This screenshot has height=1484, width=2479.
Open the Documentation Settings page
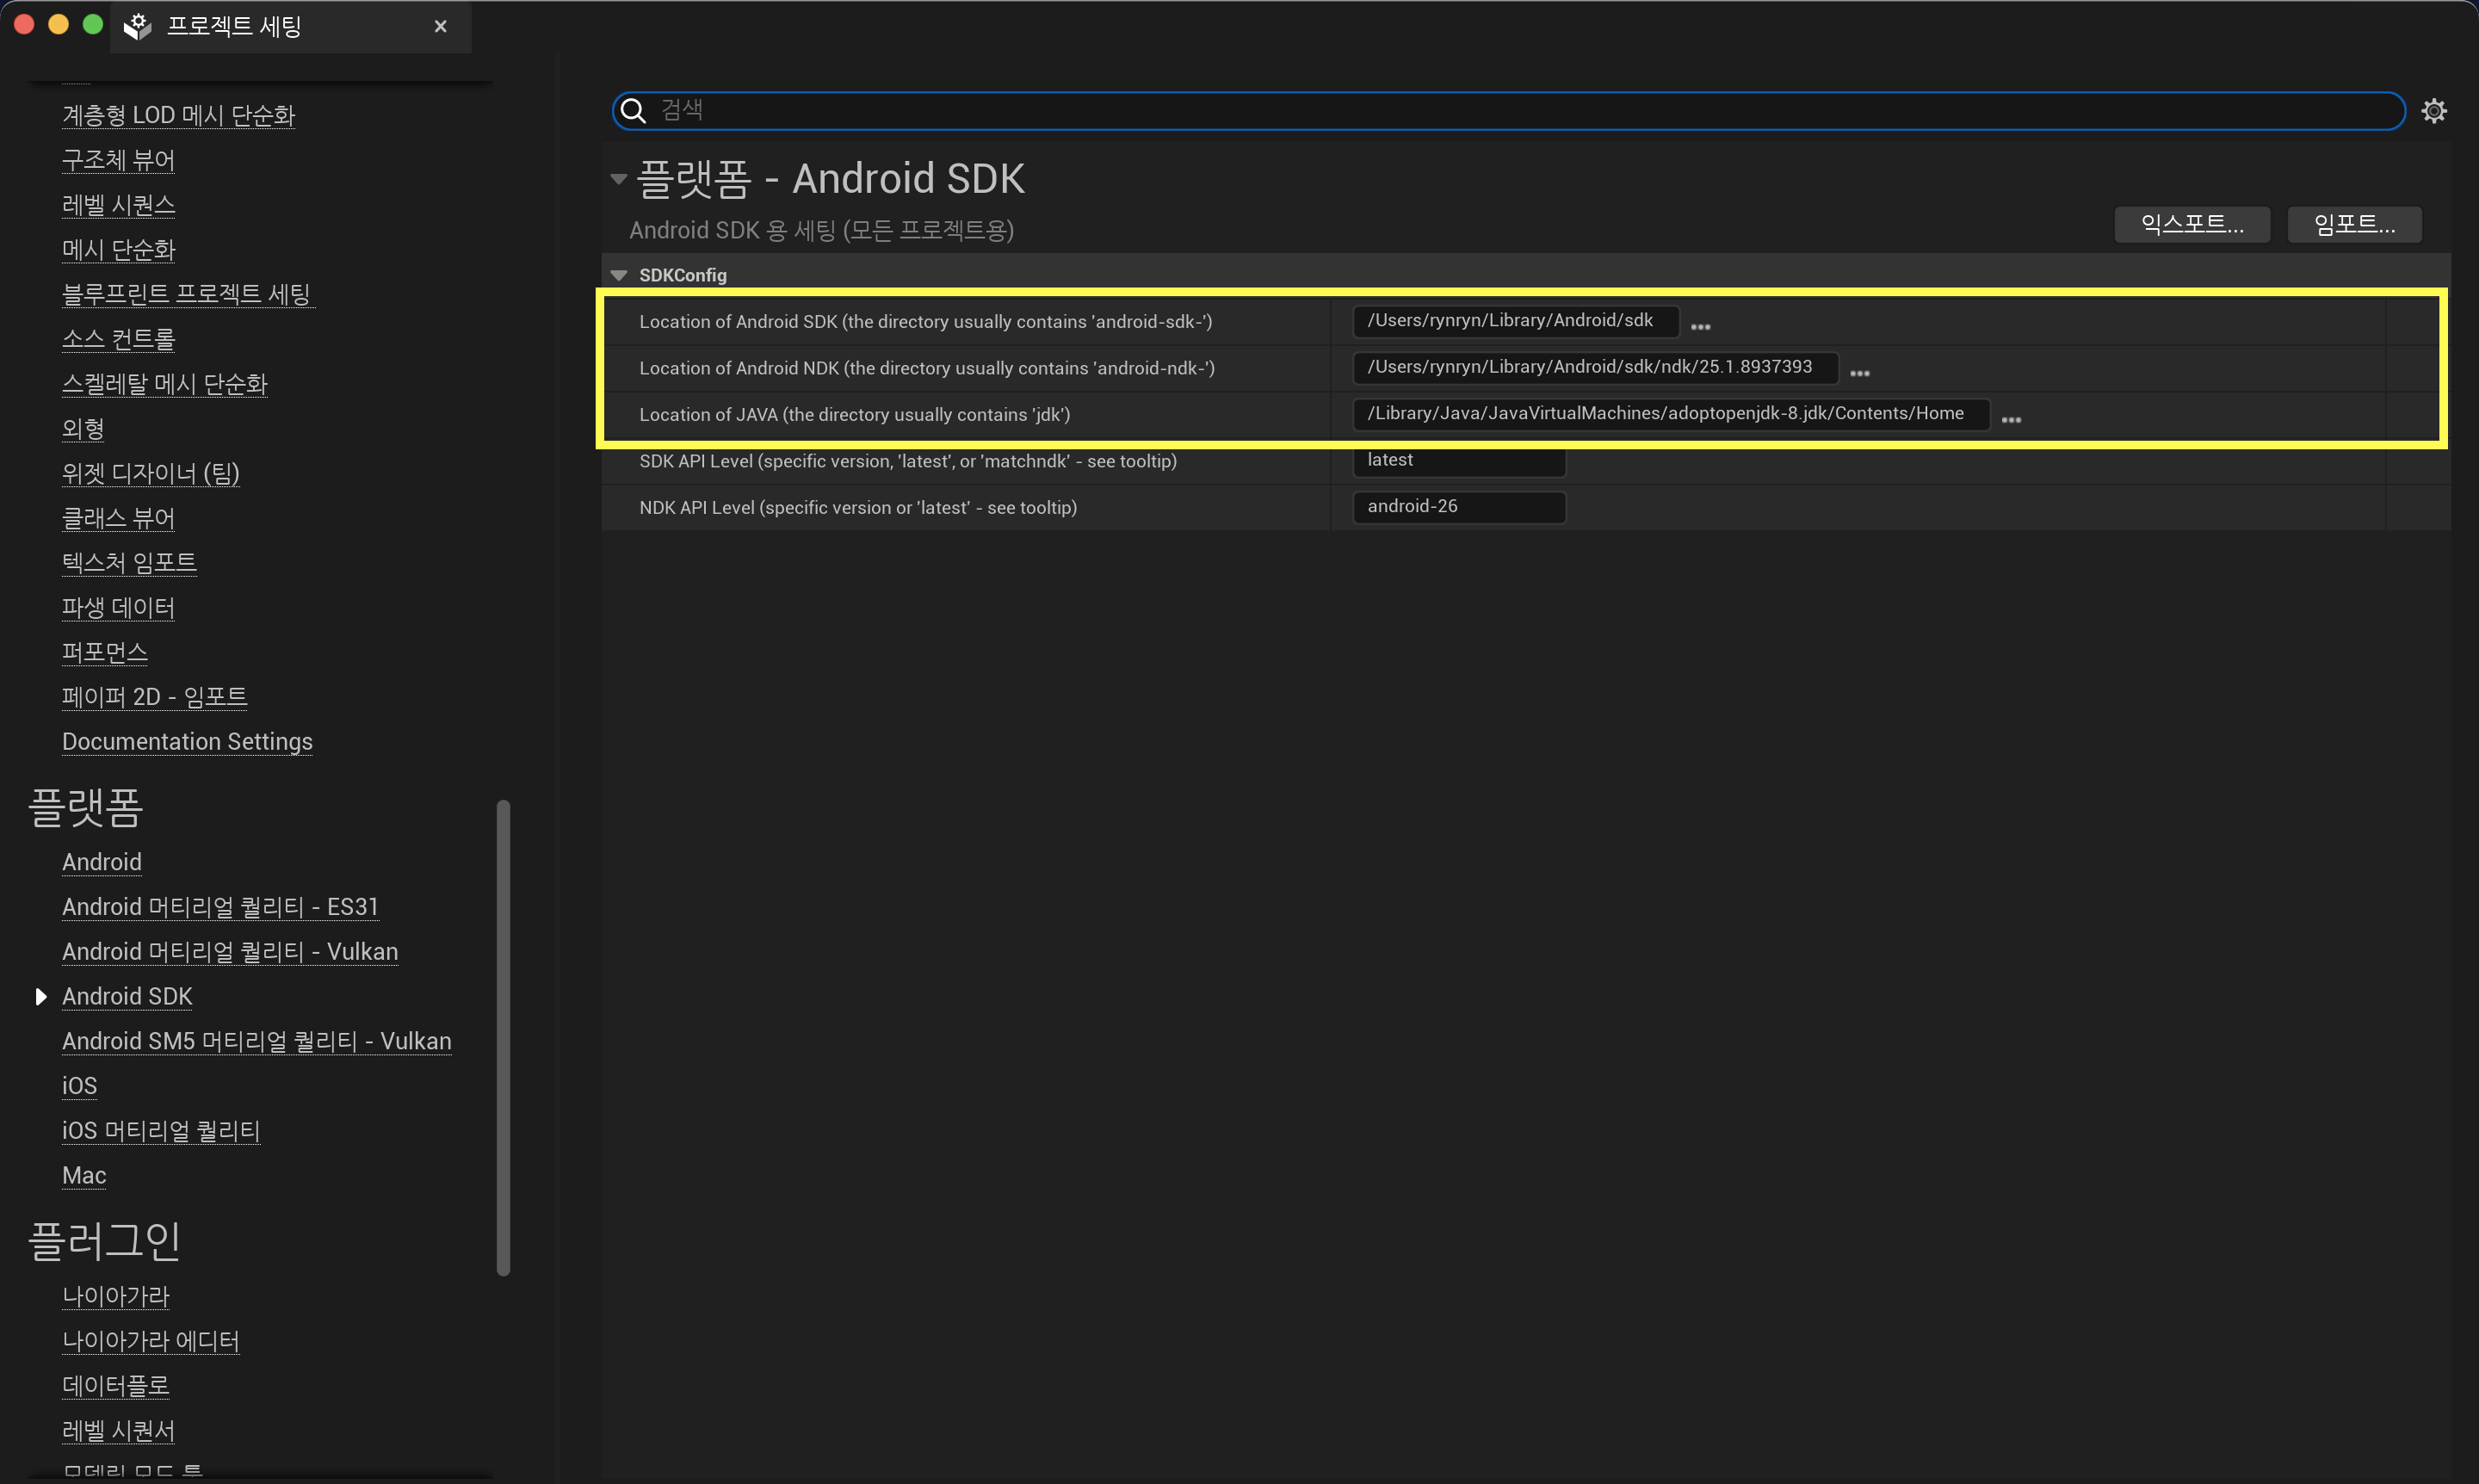[187, 741]
